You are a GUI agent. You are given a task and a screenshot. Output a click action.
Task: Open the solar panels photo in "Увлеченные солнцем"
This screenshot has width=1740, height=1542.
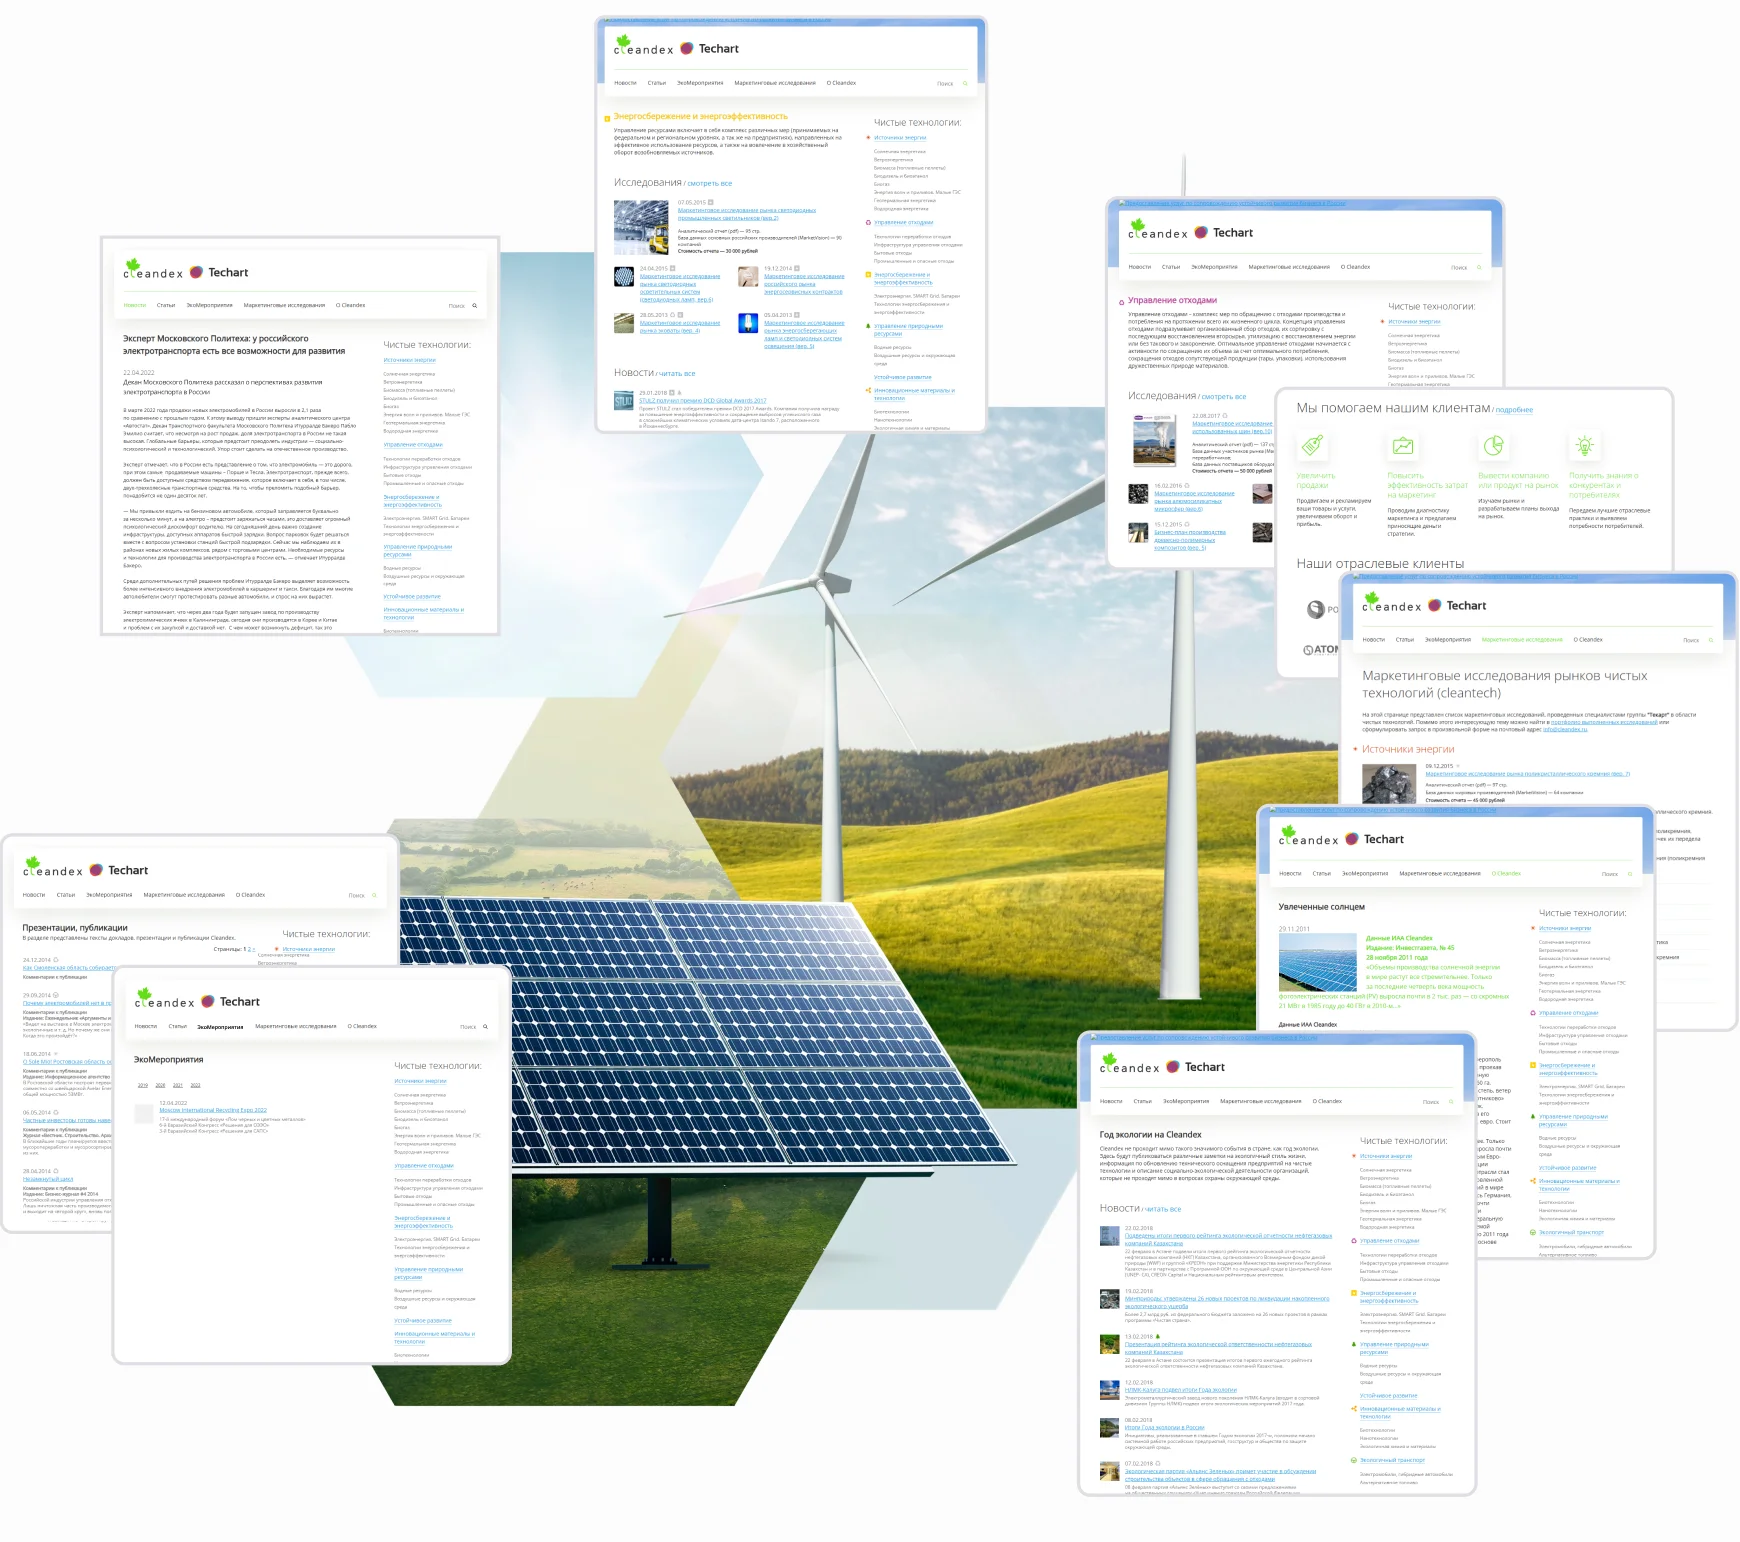(x=1317, y=962)
